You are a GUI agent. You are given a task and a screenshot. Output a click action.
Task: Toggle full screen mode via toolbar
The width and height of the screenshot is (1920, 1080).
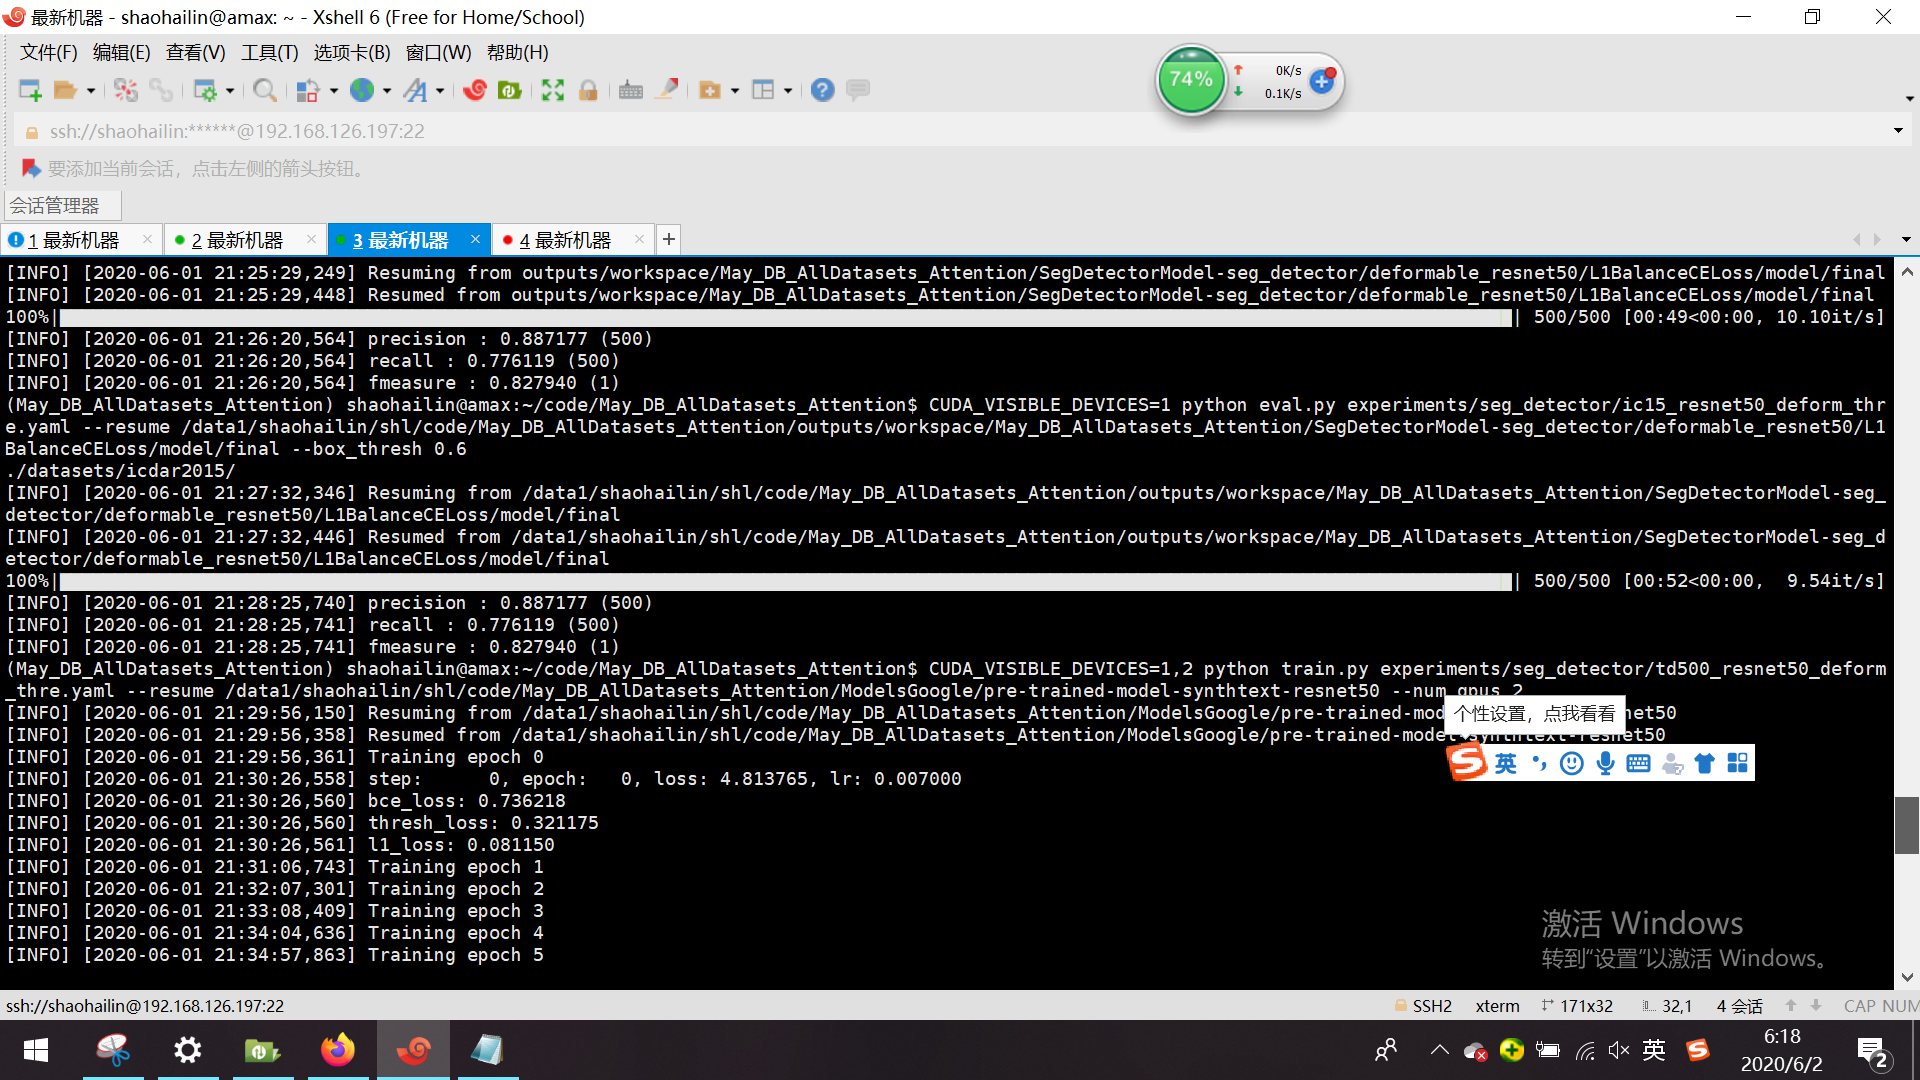(x=553, y=90)
